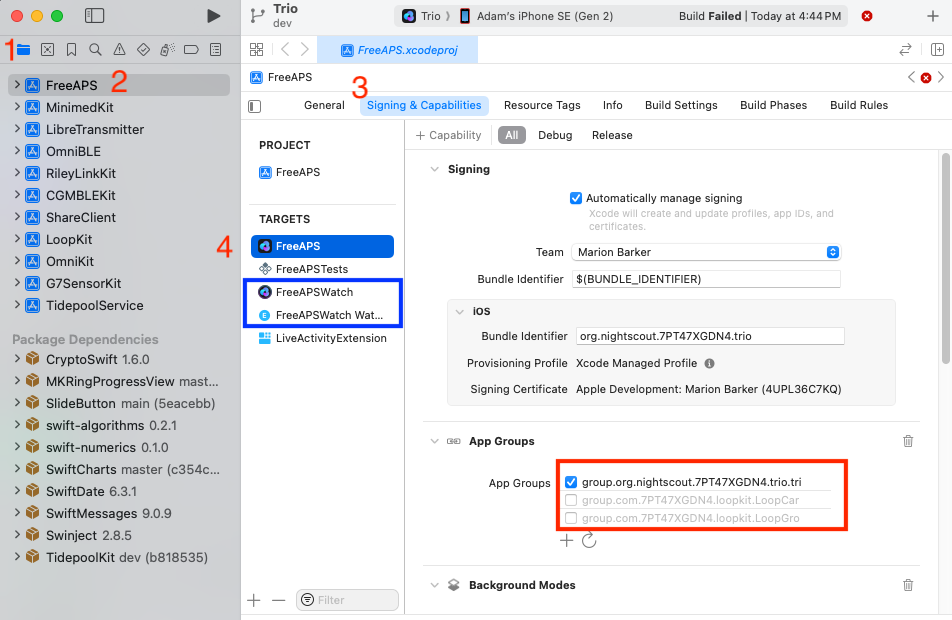Click the red build error indicator
Viewport: 952px width, 620px height.
click(x=867, y=16)
